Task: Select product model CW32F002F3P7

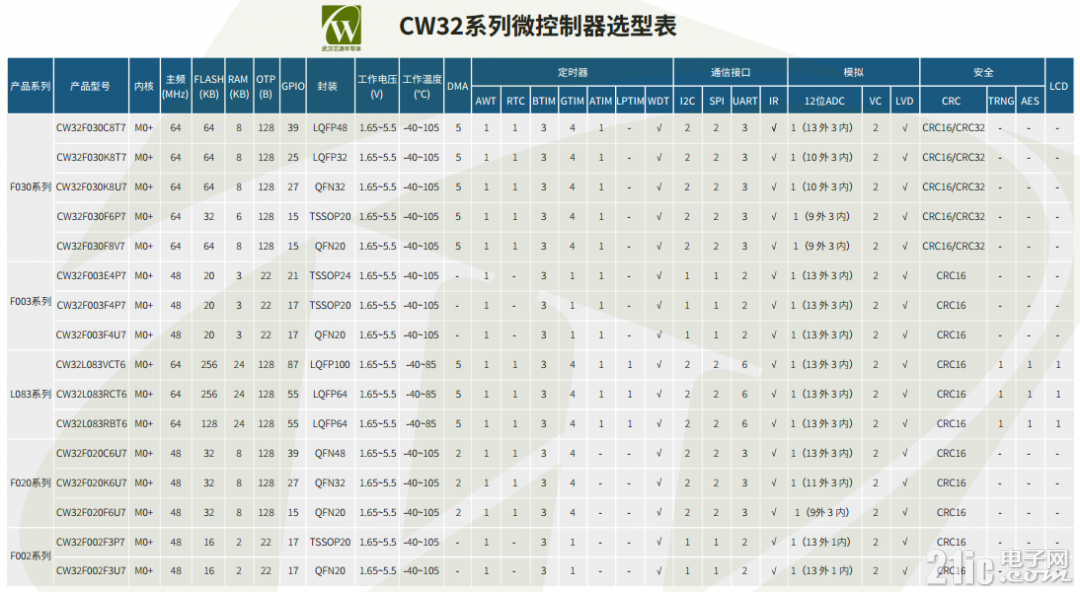Action: 91,542
